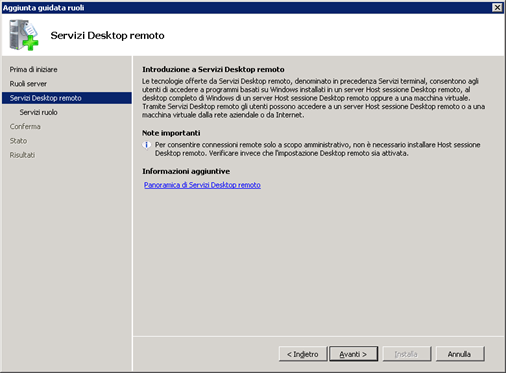Viewport: 506px width, 373px height.
Task: Close the Aggiunta guidata ruoli window
Action: click(x=497, y=7)
